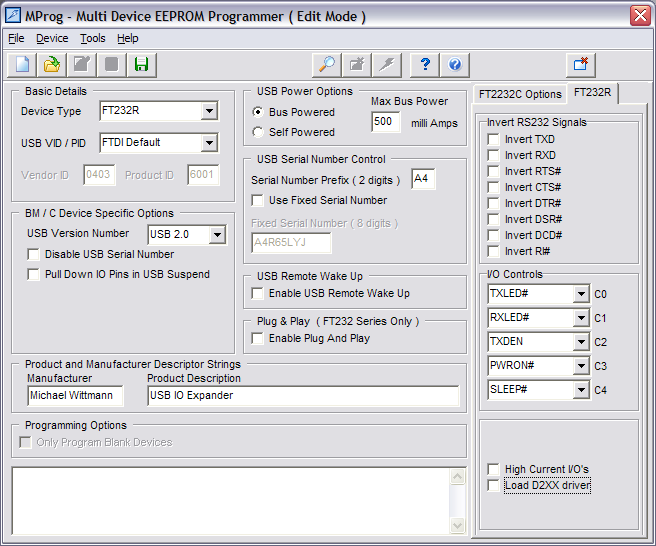
Task: Tick the Use Fixed Serial Number checkbox
Action: pos(258,201)
